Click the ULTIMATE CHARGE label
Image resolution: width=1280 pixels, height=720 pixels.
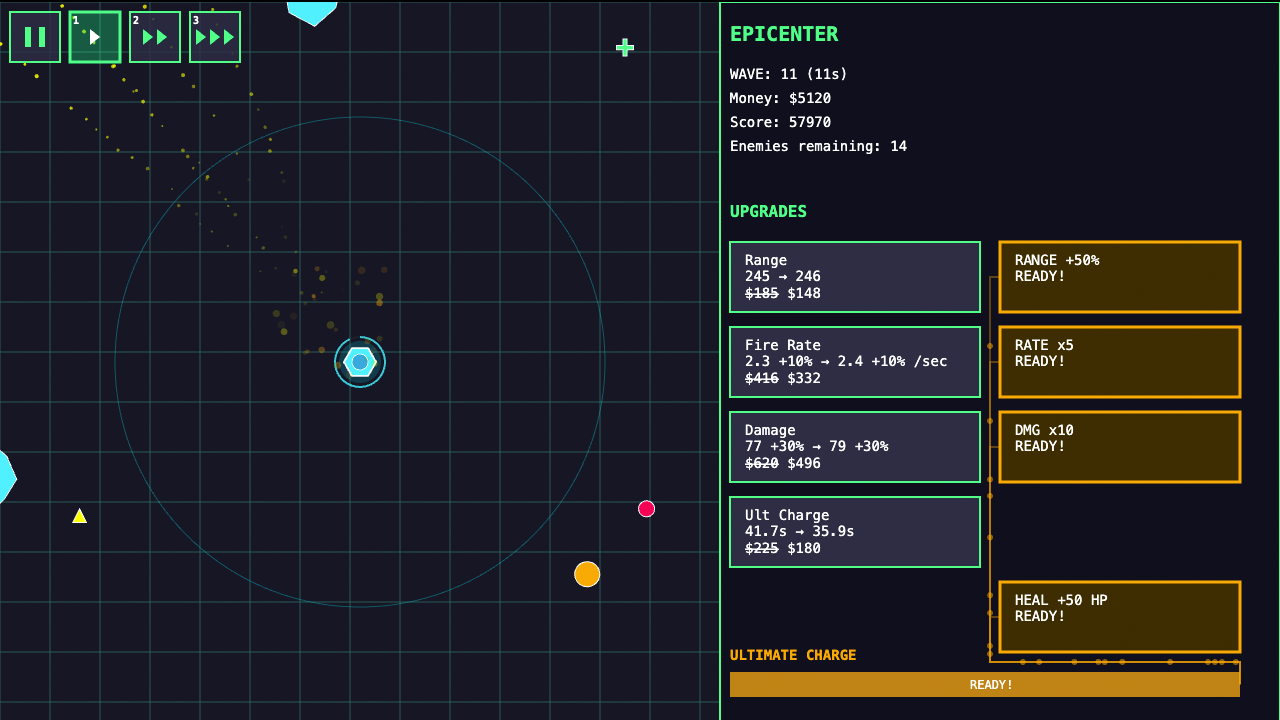[x=793, y=655]
